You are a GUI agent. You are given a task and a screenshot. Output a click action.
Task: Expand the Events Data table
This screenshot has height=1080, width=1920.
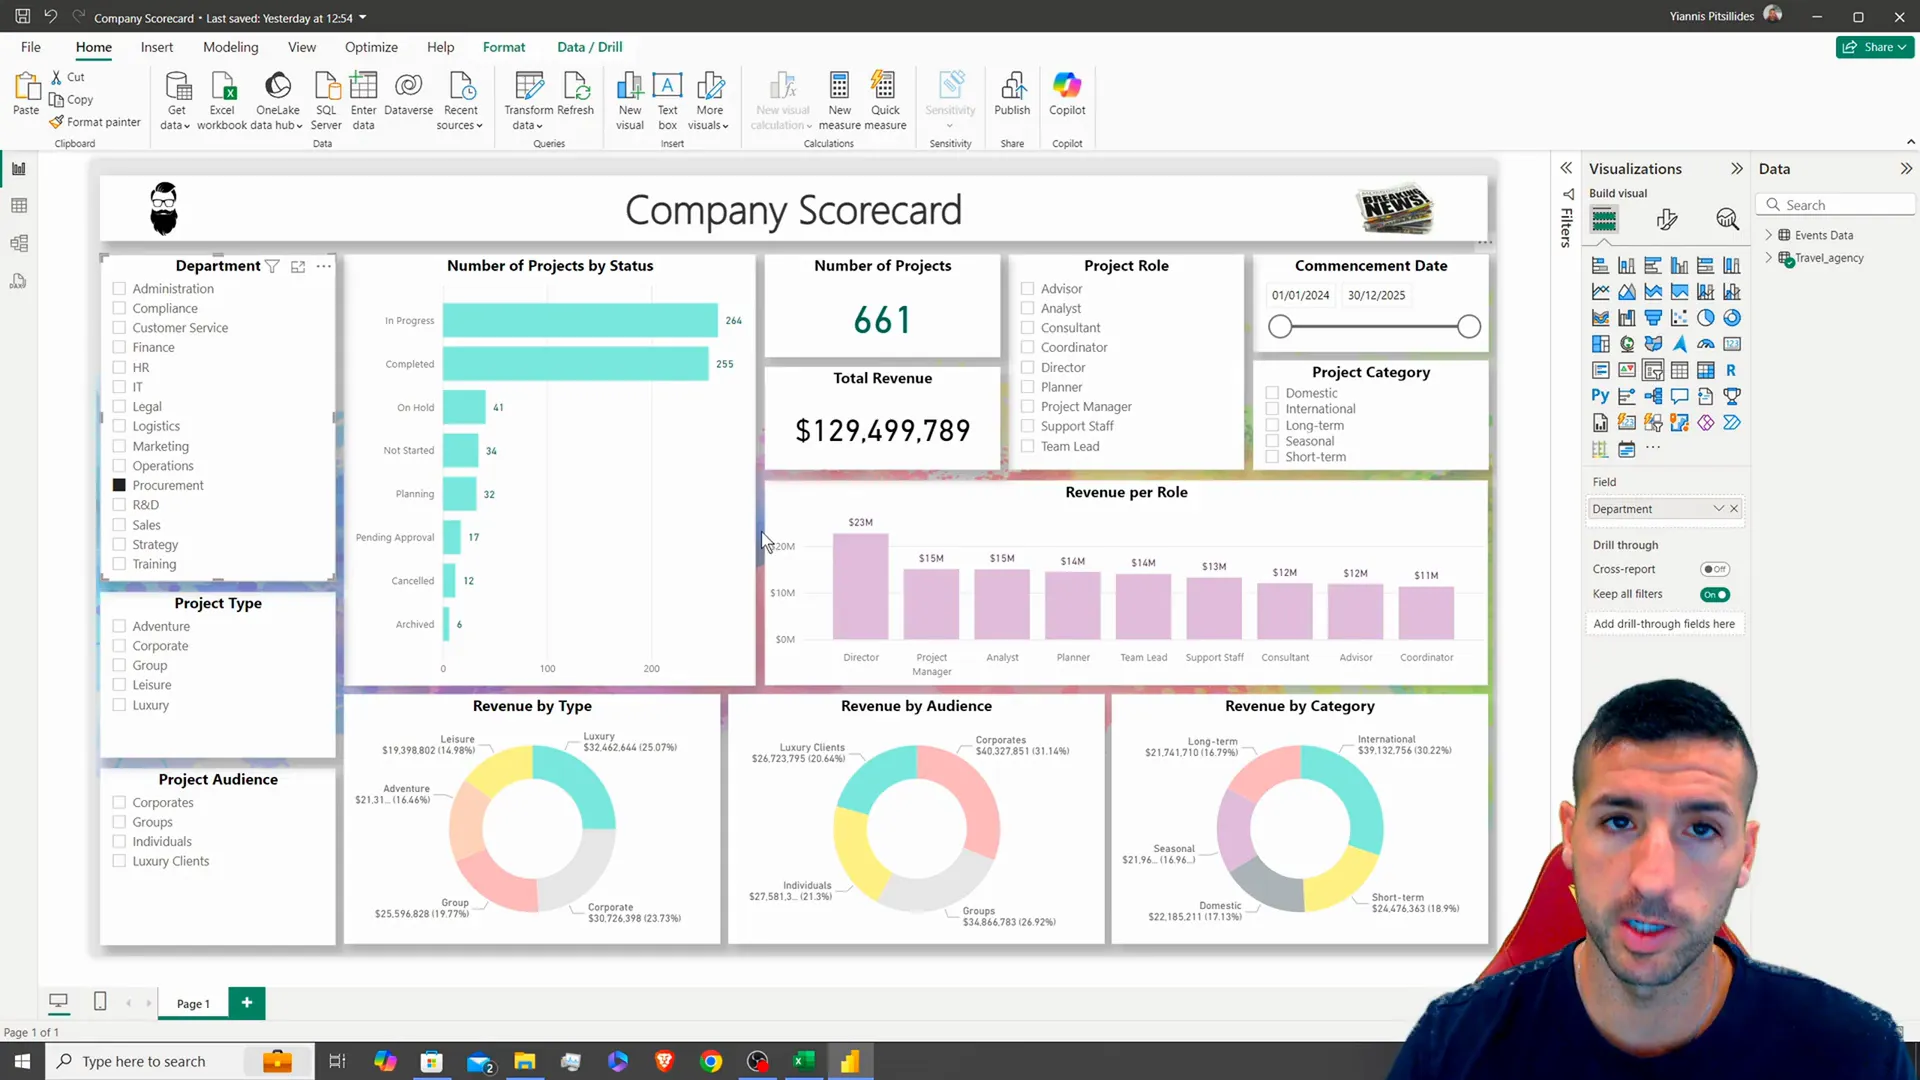tap(1768, 235)
